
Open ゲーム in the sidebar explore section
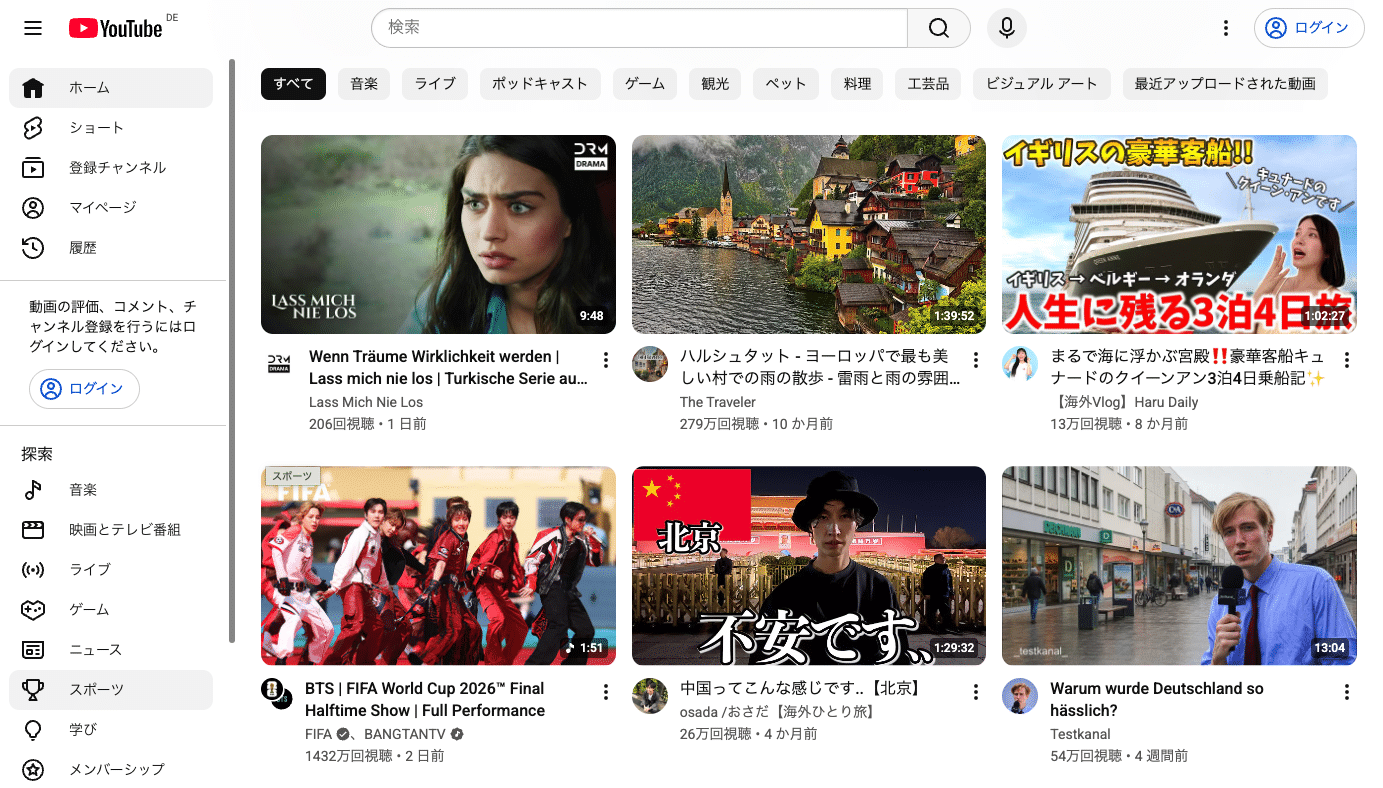[x=111, y=610]
